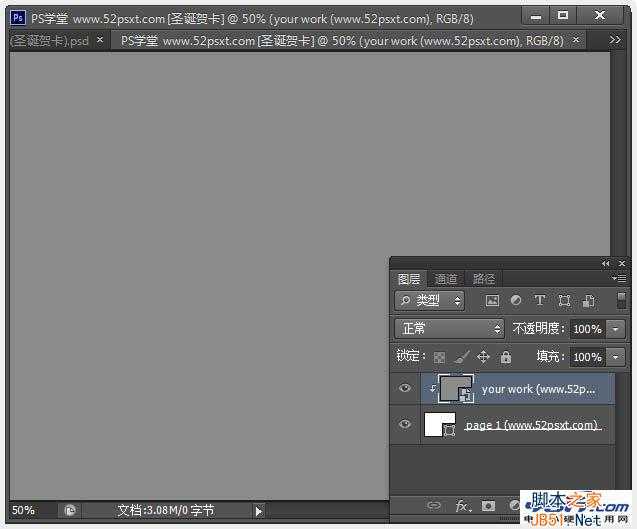Click the 填充 fill percentage field
This screenshot has height=529, width=637.
(x=587, y=357)
